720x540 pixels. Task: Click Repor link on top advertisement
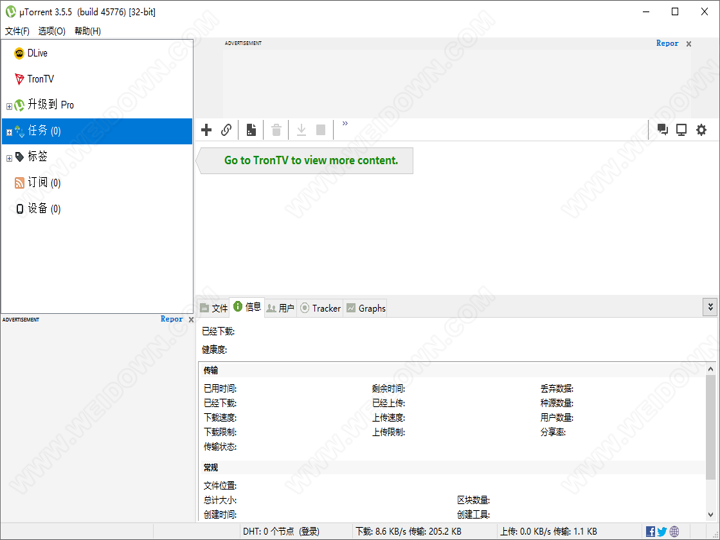pos(667,43)
